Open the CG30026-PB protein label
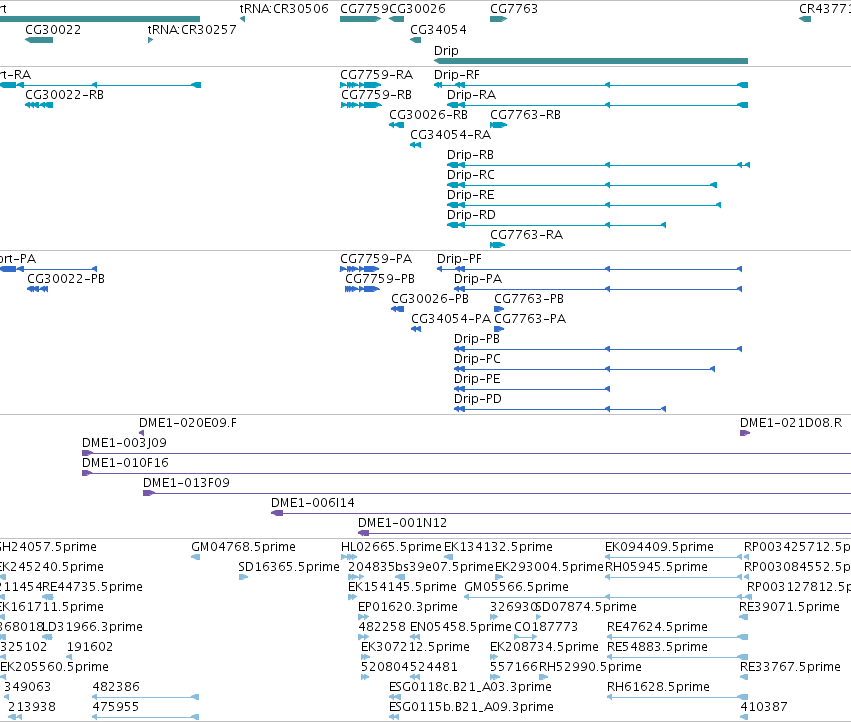The image size is (851, 722). [430, 299]
